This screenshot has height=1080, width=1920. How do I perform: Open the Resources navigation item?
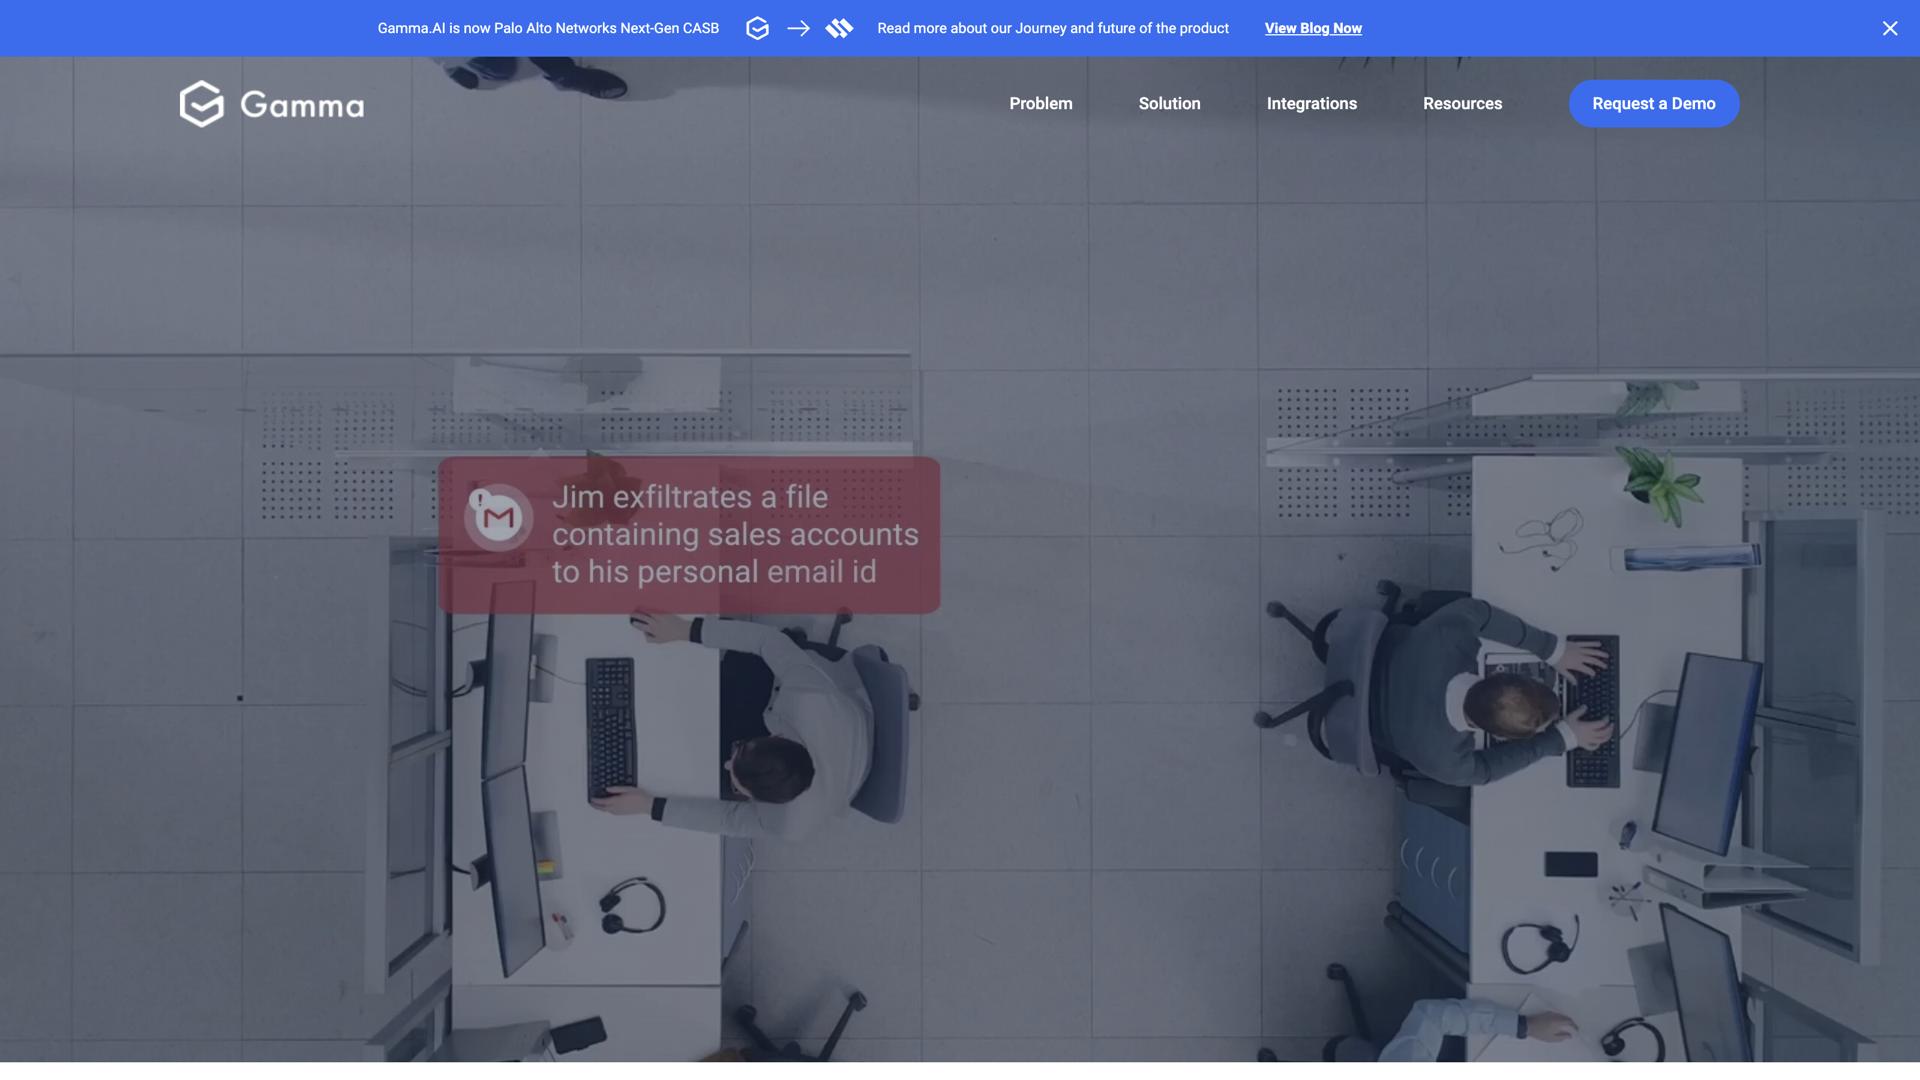point(1462,103)
